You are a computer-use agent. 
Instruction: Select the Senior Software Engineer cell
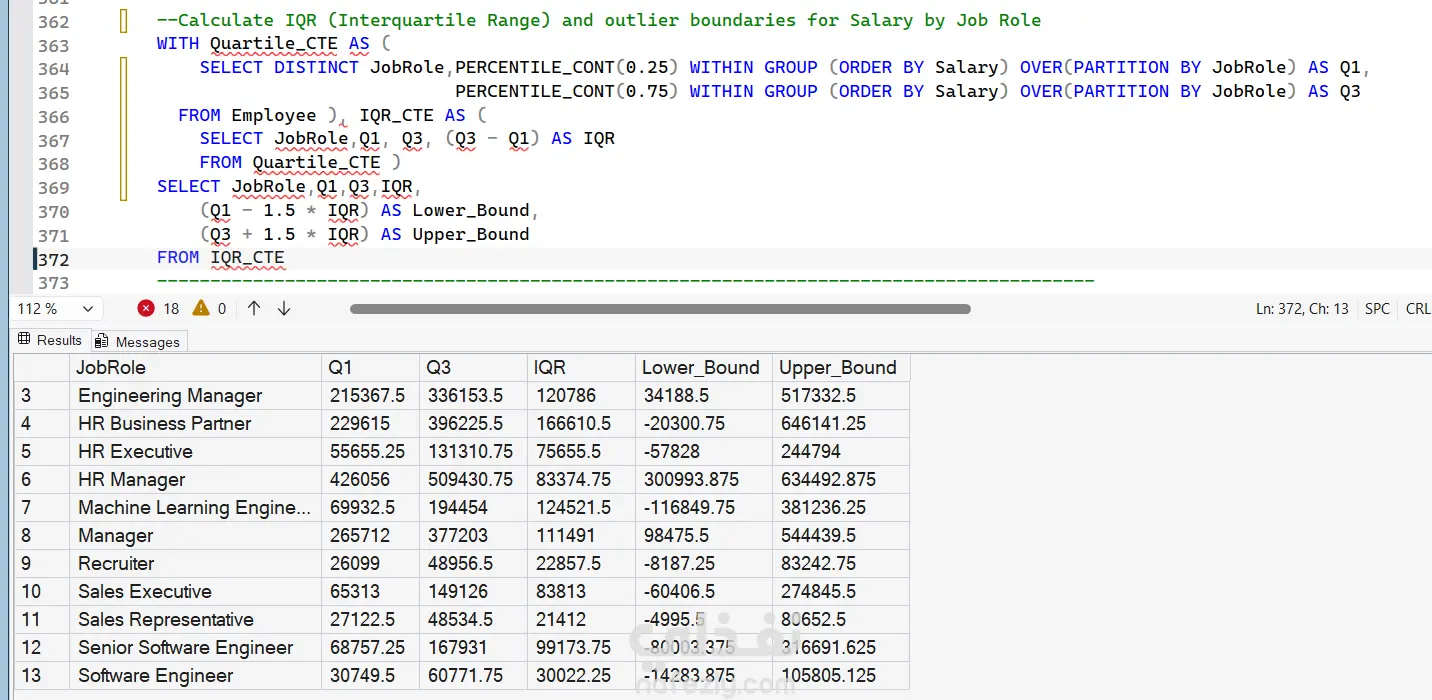click(x=196, y=647)
